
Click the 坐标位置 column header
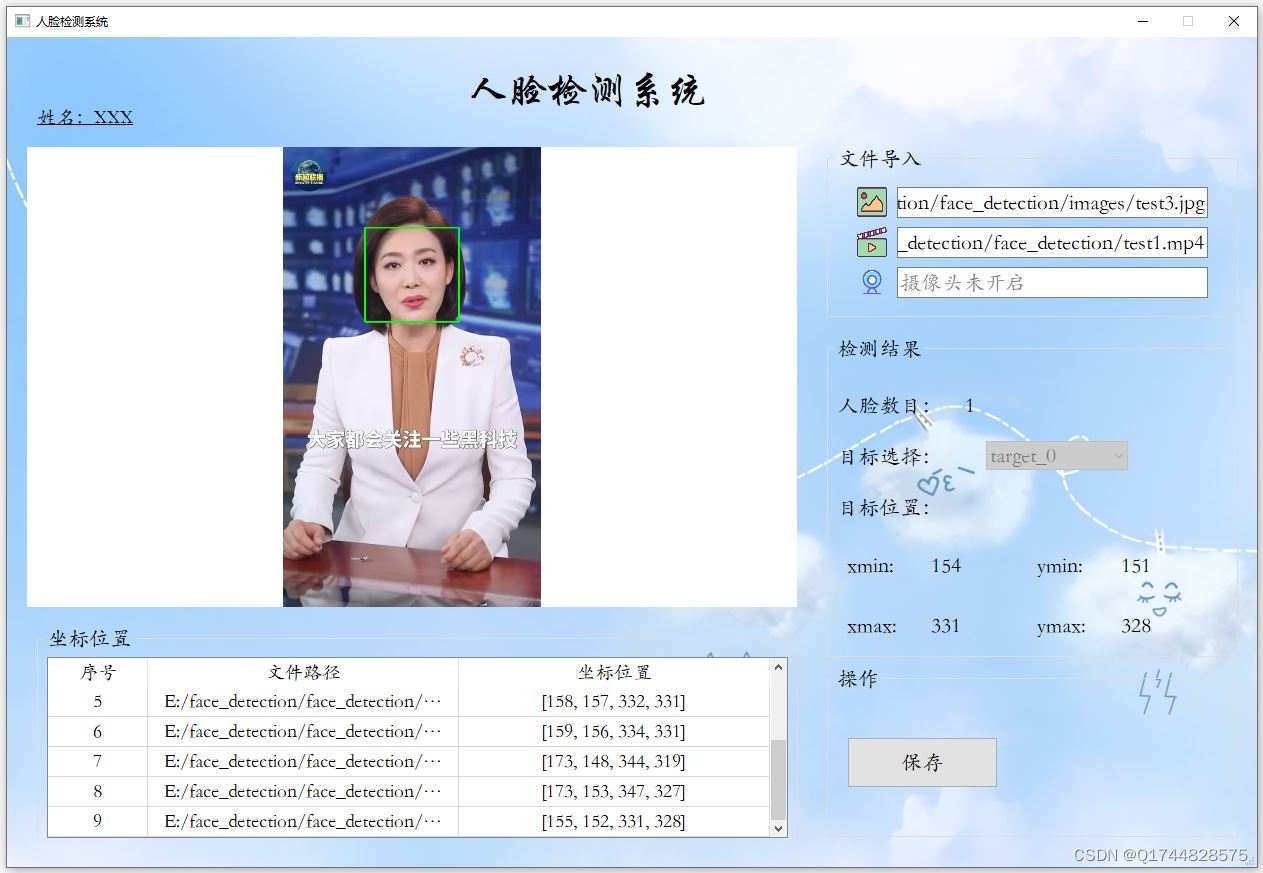(x=614, y=672)
